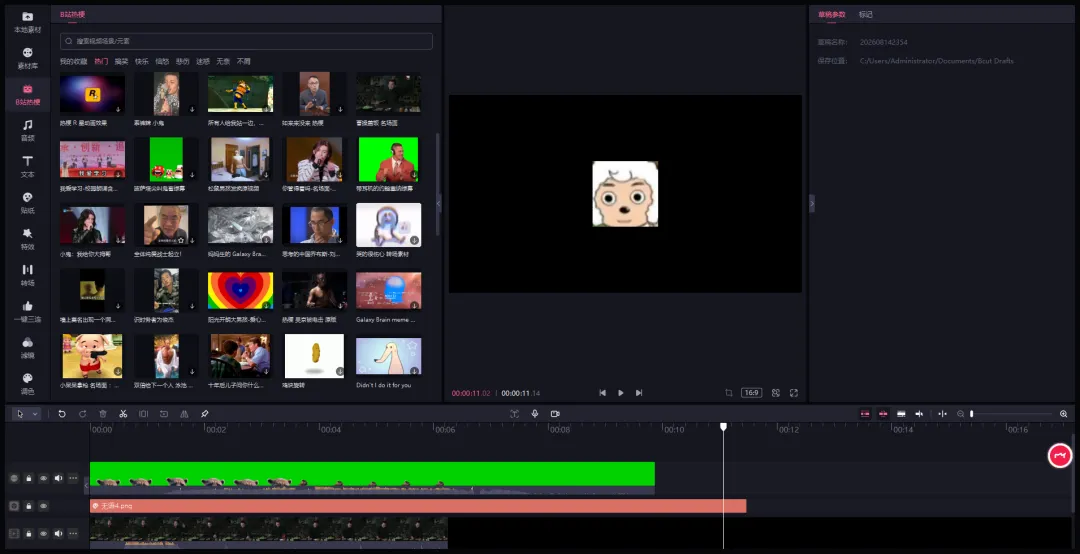The height and width of the screenshot is (554, 1080).
Task: Download the Didn't I do it for you clip
Action: (414, 371)
